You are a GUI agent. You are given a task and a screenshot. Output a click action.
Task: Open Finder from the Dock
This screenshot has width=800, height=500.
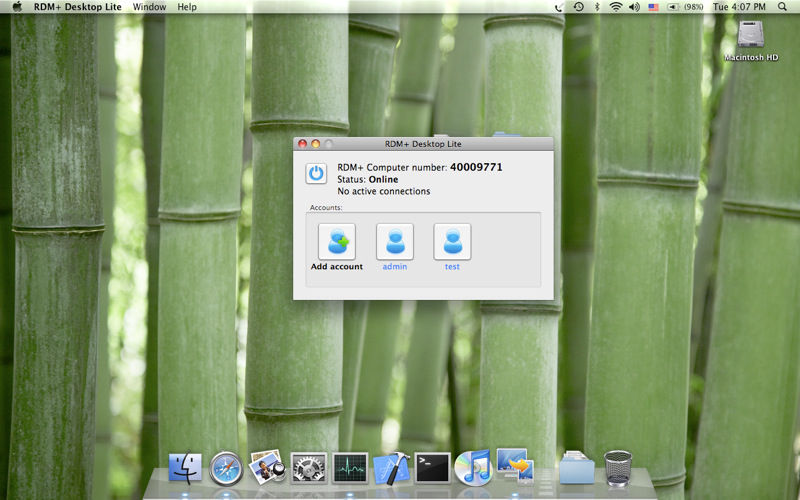click(x=185, y=467)
